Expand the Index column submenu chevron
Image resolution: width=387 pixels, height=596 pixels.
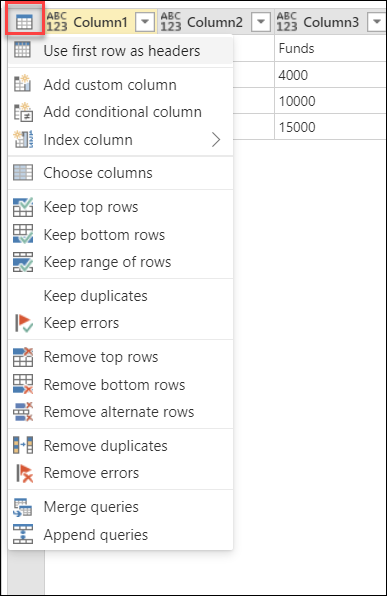[216, 140]
